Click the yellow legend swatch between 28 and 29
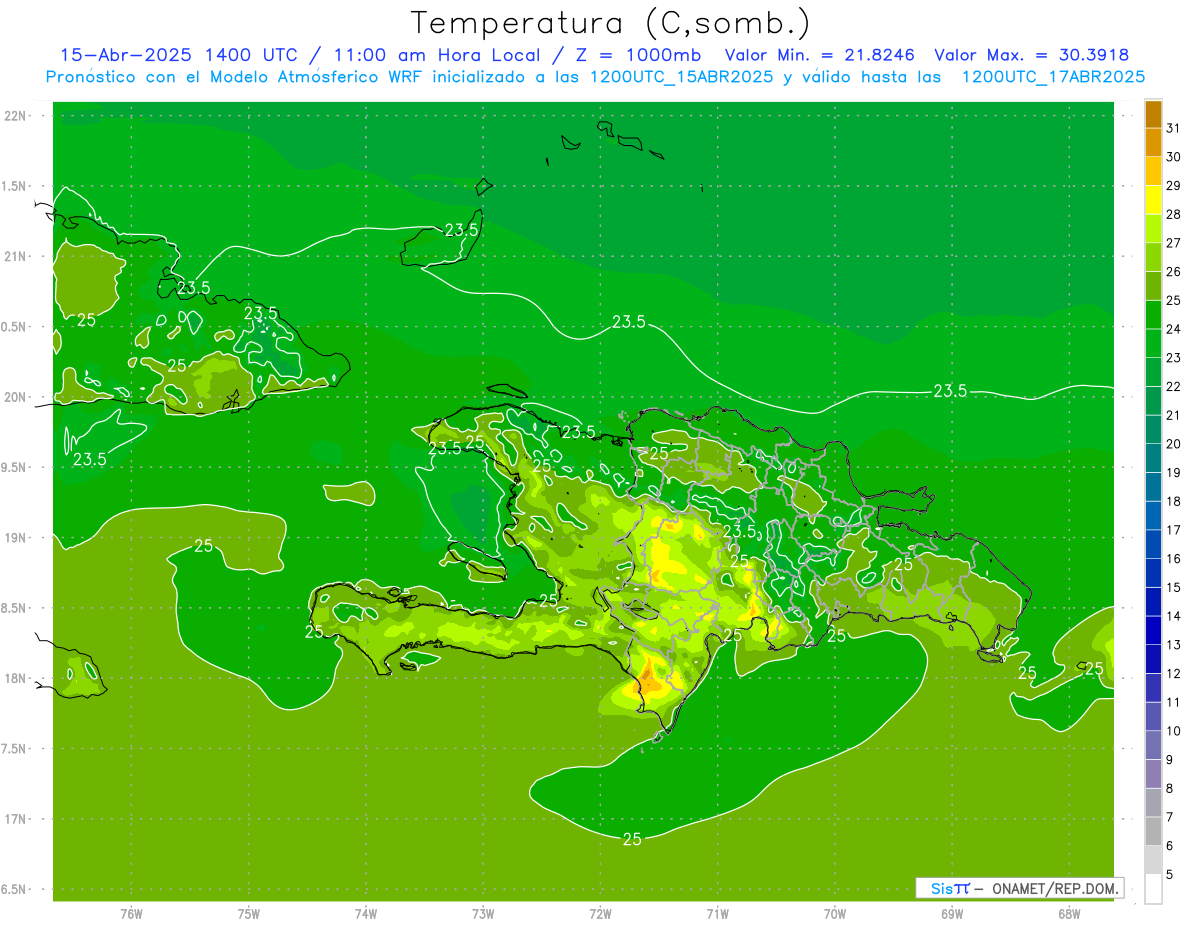The height and width of the screenshot is (927, 1200). 1153,200
